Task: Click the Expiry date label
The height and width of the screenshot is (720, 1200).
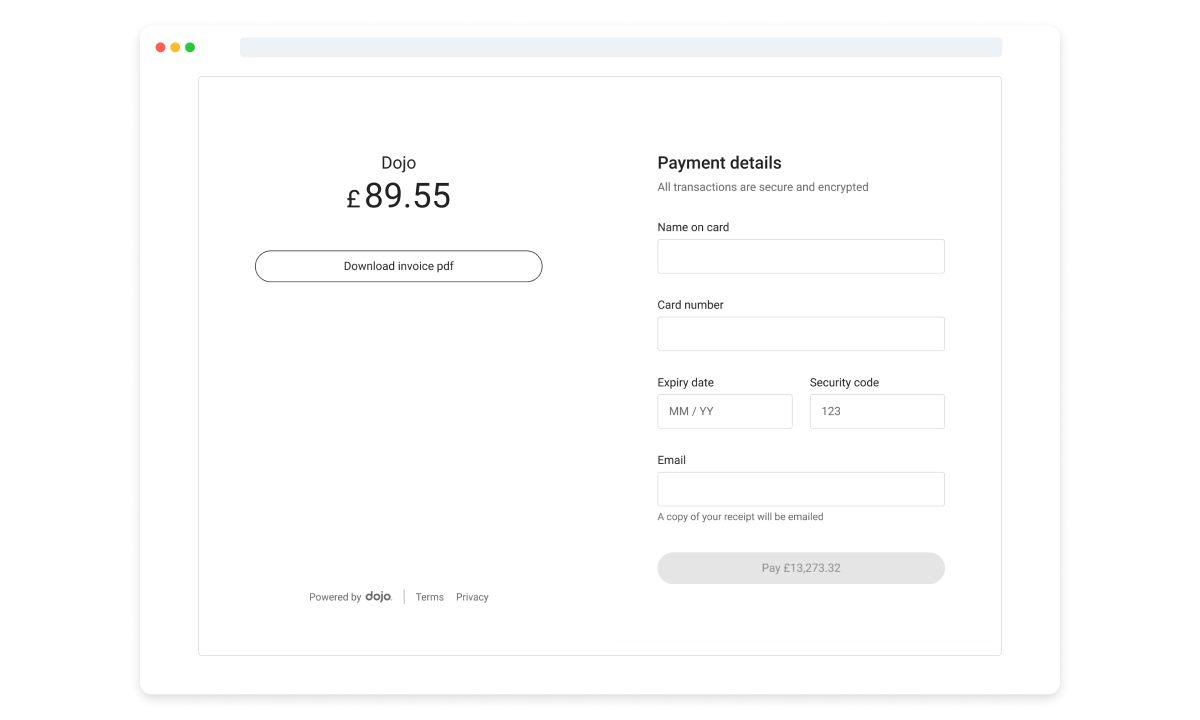Action: [685, 382]
